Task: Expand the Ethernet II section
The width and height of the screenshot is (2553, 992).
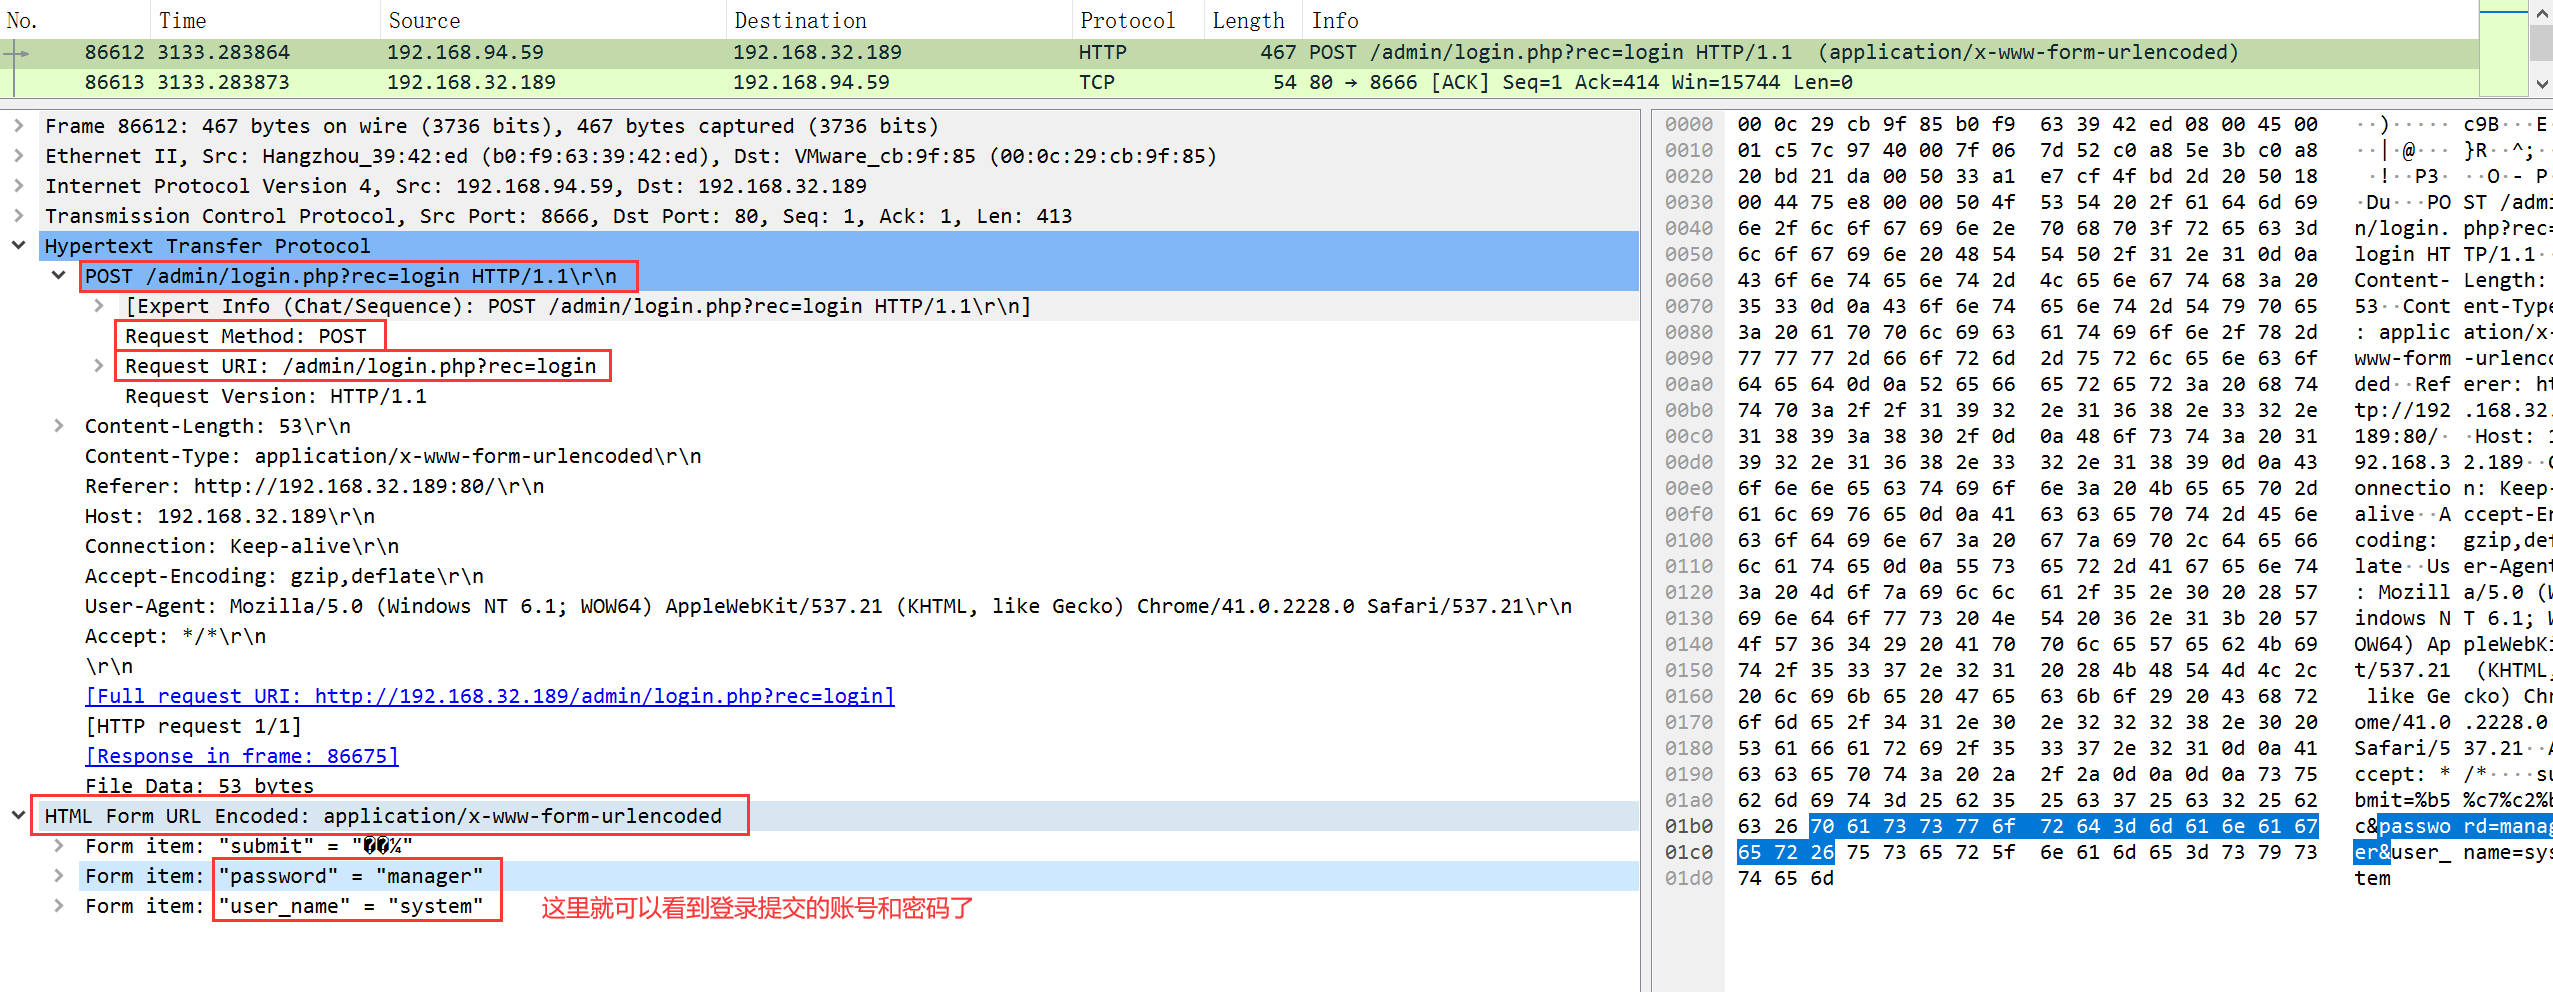Action: (18, 156)
